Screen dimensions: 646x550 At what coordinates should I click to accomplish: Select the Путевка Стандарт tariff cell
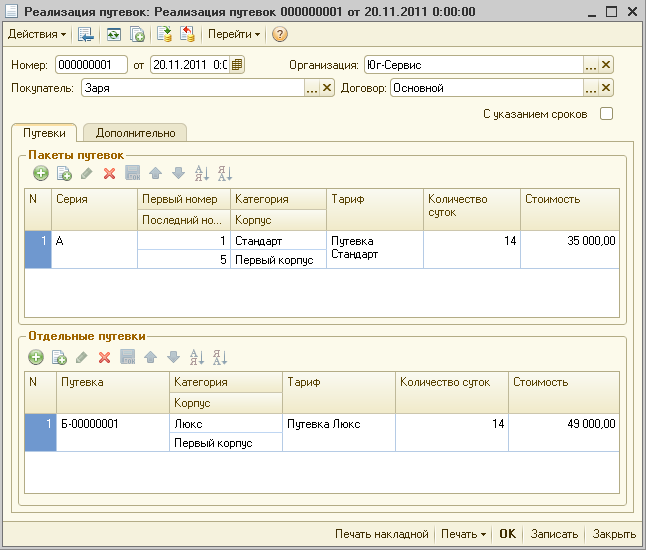[375, 250]
